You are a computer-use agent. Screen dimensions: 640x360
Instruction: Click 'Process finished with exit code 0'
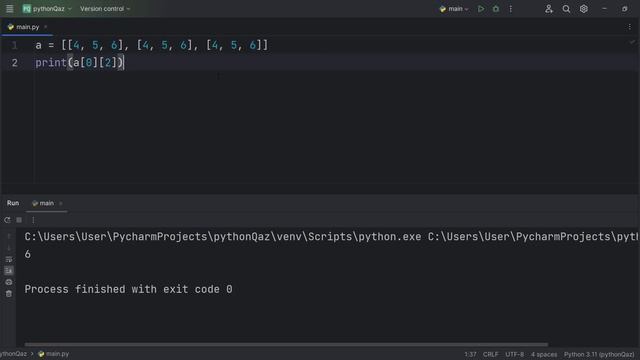[x=128, y=289]
